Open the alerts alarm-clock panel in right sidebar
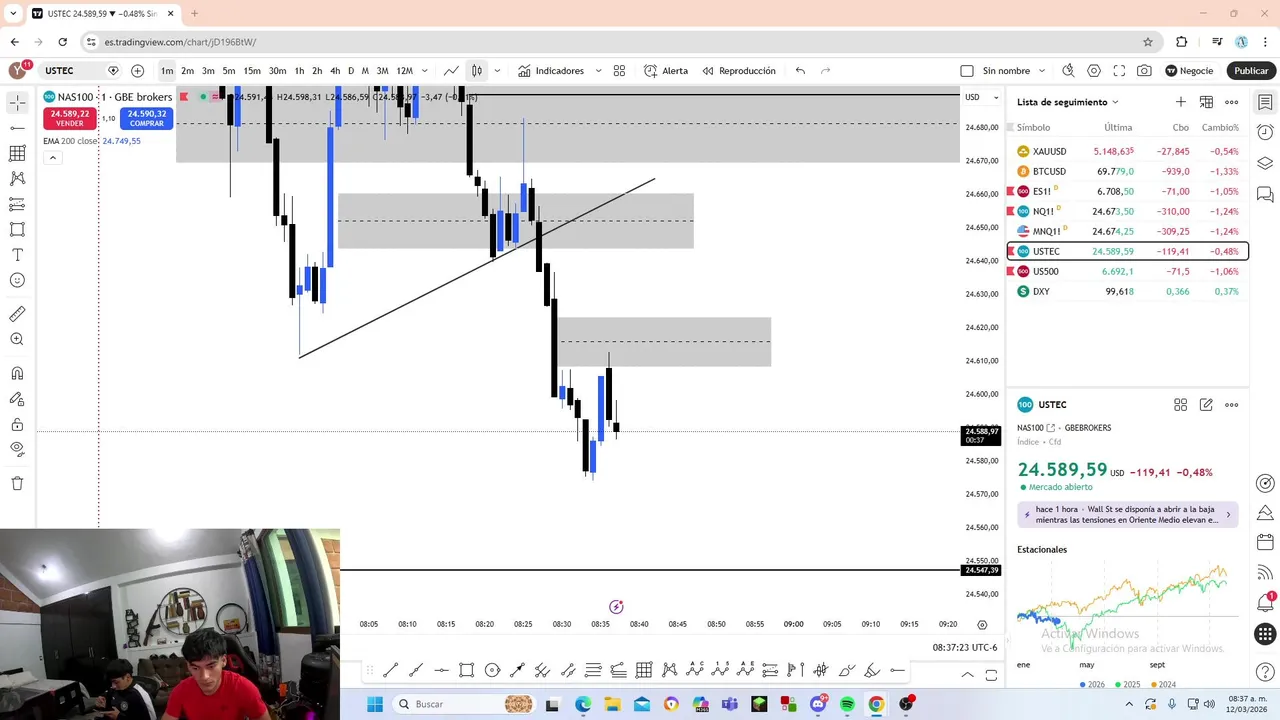Screen dimensions: 1280x720 1265,132
